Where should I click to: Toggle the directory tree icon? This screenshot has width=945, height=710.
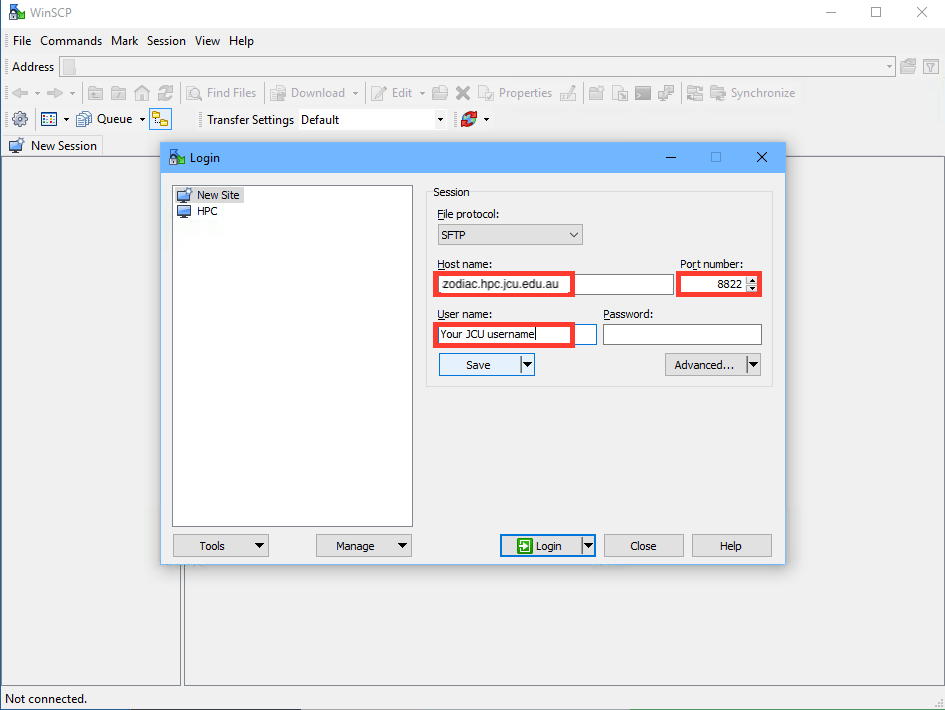[x=160, y=119]
